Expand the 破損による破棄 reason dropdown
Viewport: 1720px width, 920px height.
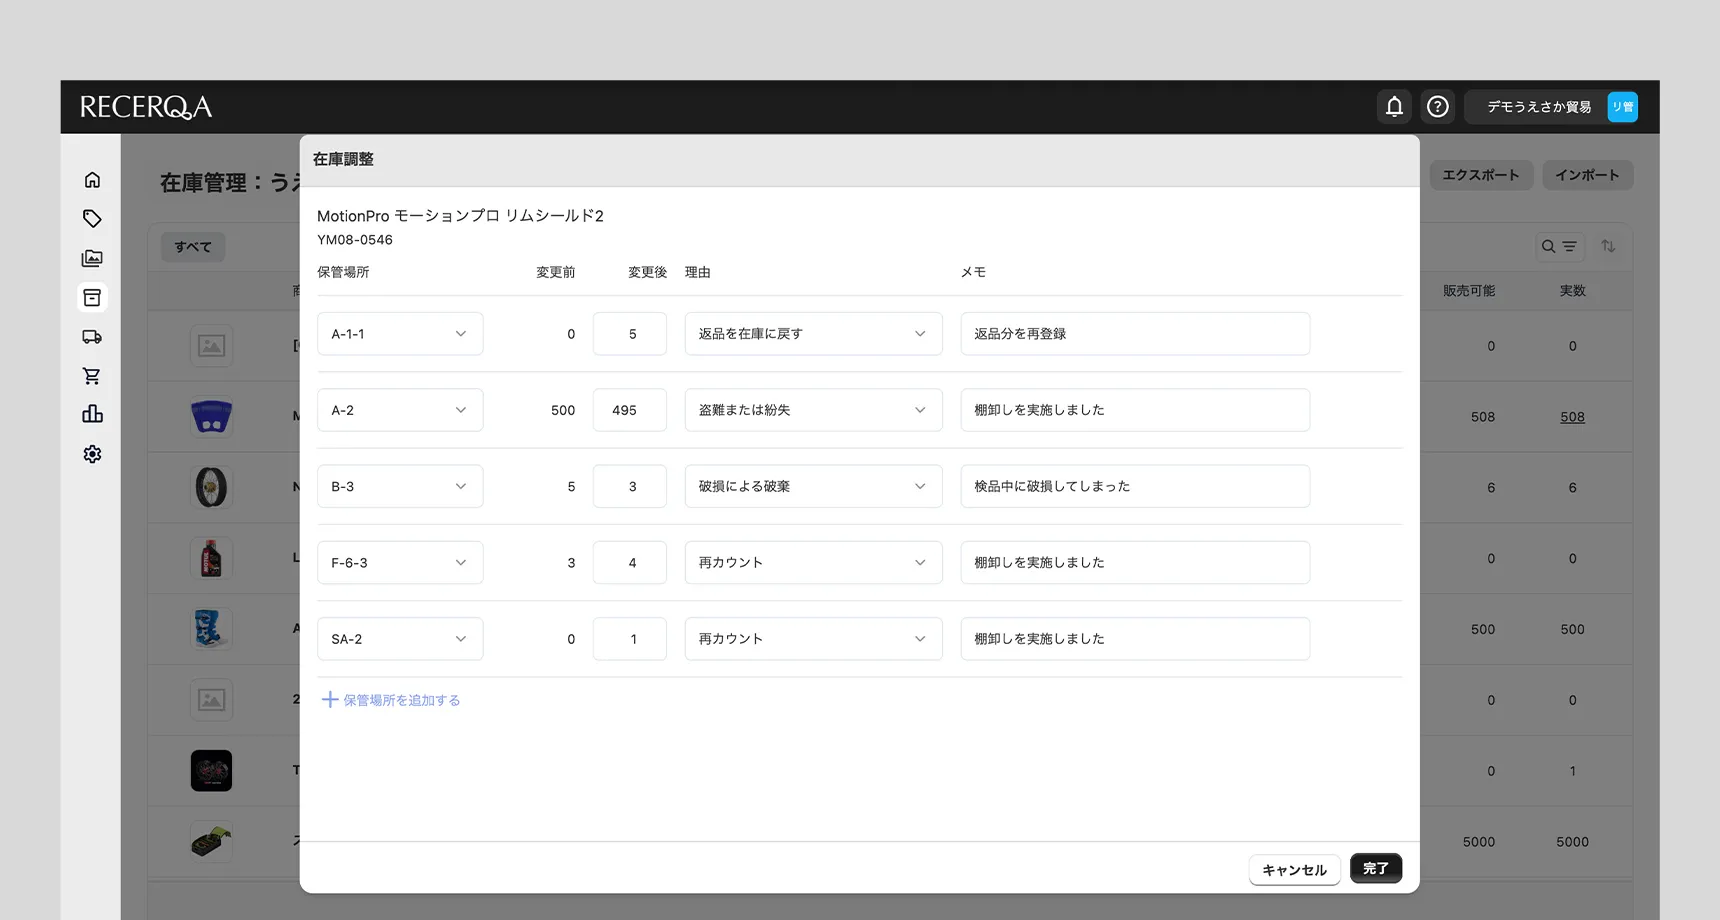click(x=812, y=486)
